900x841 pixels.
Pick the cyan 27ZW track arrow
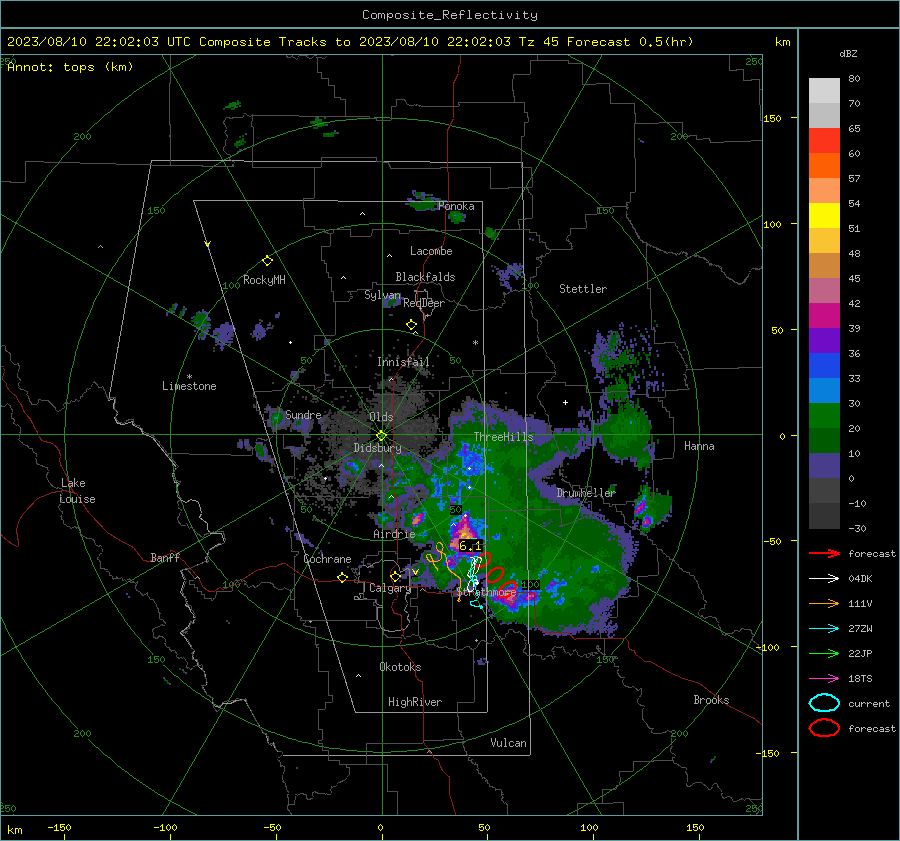pyautogui.click(x=824, y=629)
